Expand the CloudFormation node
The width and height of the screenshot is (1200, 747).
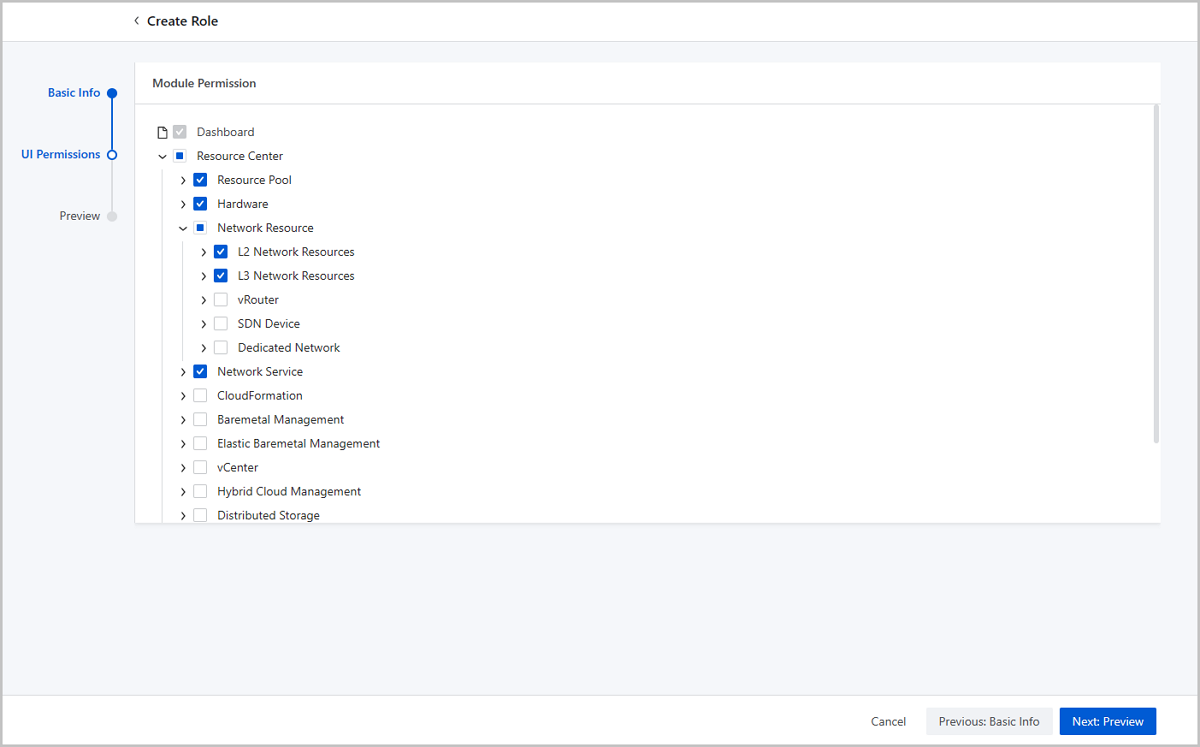coord(183,396)
